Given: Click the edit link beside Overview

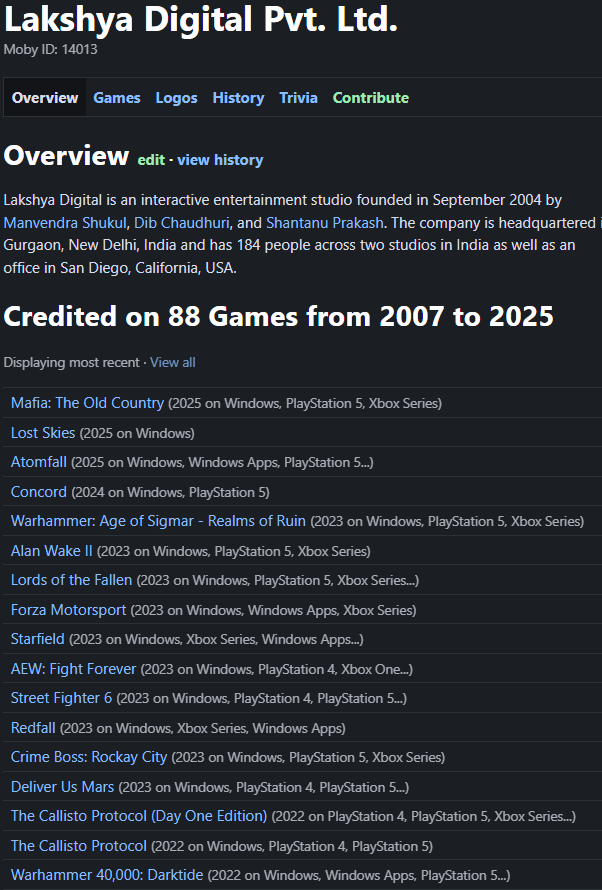Looking at the screenshot, I should [151, 160].
